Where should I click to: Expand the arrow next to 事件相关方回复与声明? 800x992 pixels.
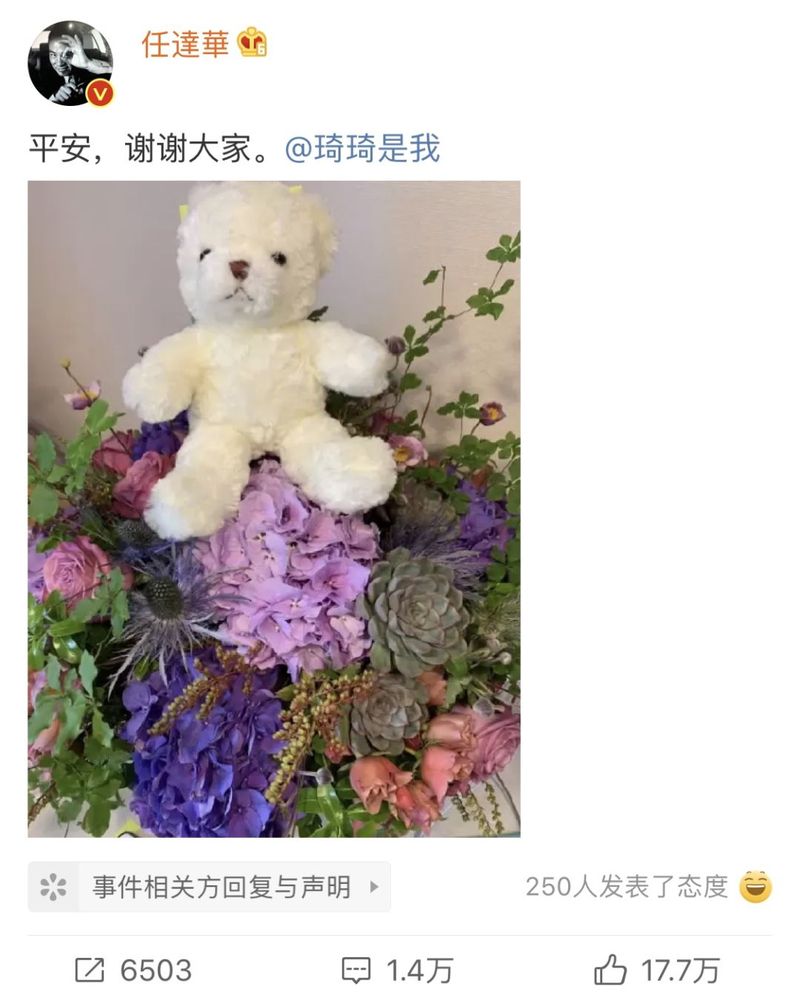(x=374, y=887)
